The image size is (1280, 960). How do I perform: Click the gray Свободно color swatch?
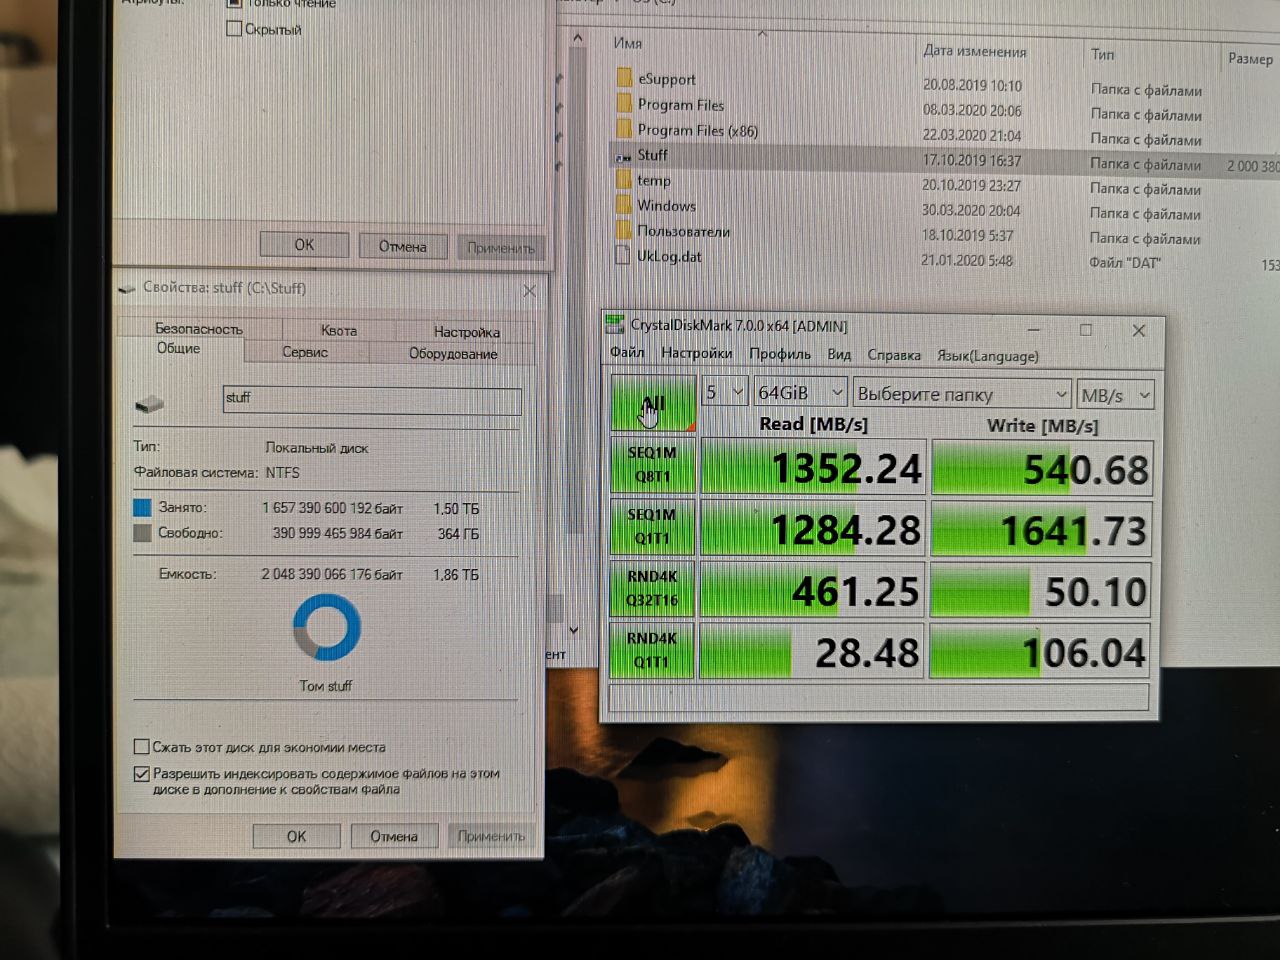pos(142,533)
